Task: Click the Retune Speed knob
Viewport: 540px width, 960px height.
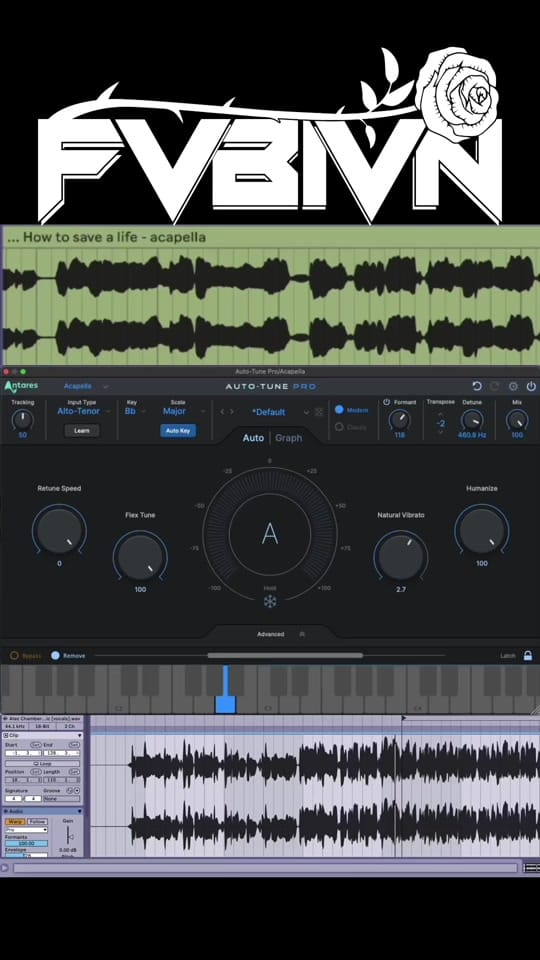Action: (x=59, y=530)
